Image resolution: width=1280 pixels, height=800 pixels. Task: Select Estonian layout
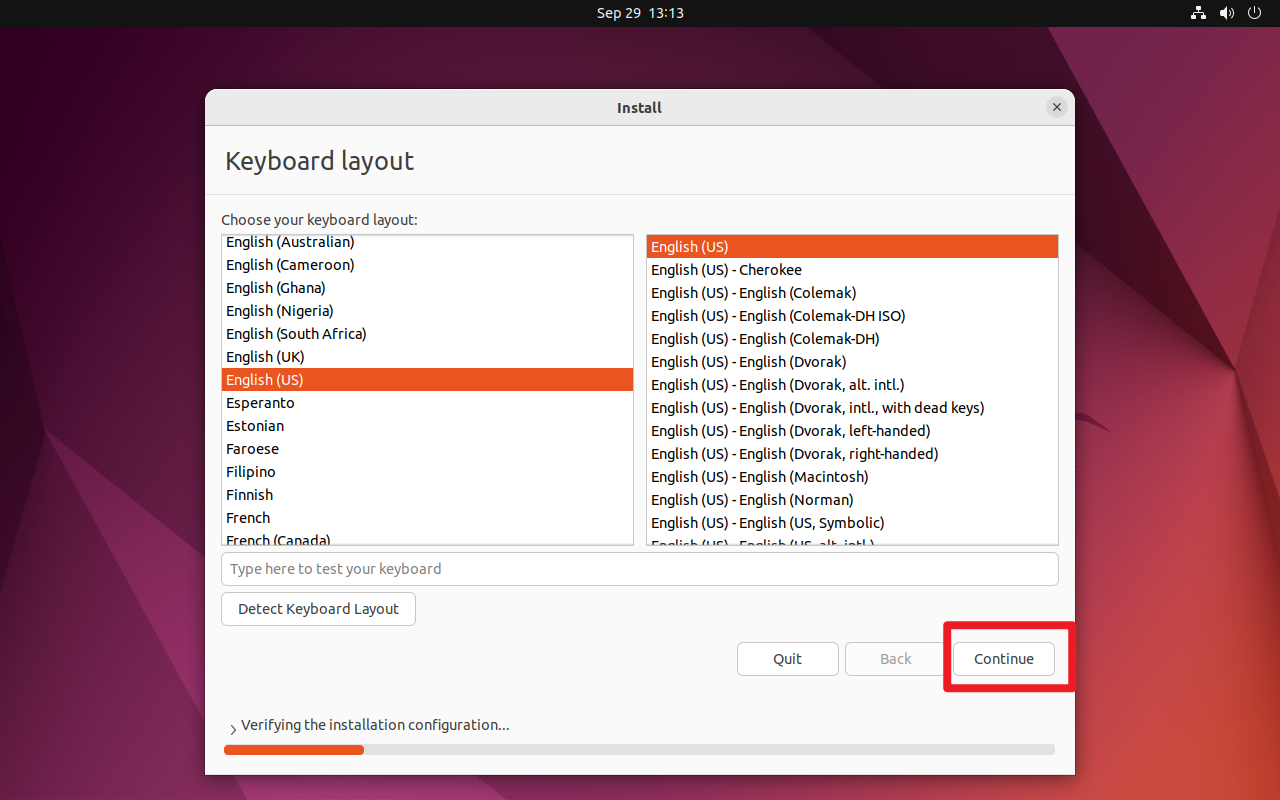(x=427, y=426)
